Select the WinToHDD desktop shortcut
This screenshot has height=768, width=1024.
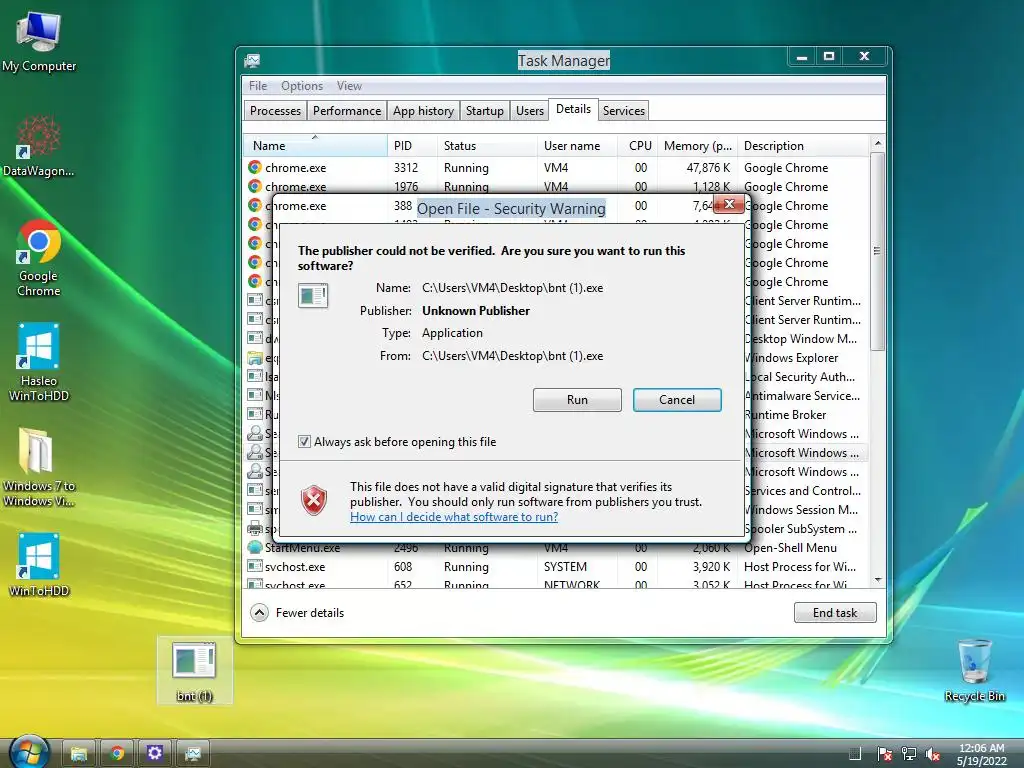pos(39,565)
